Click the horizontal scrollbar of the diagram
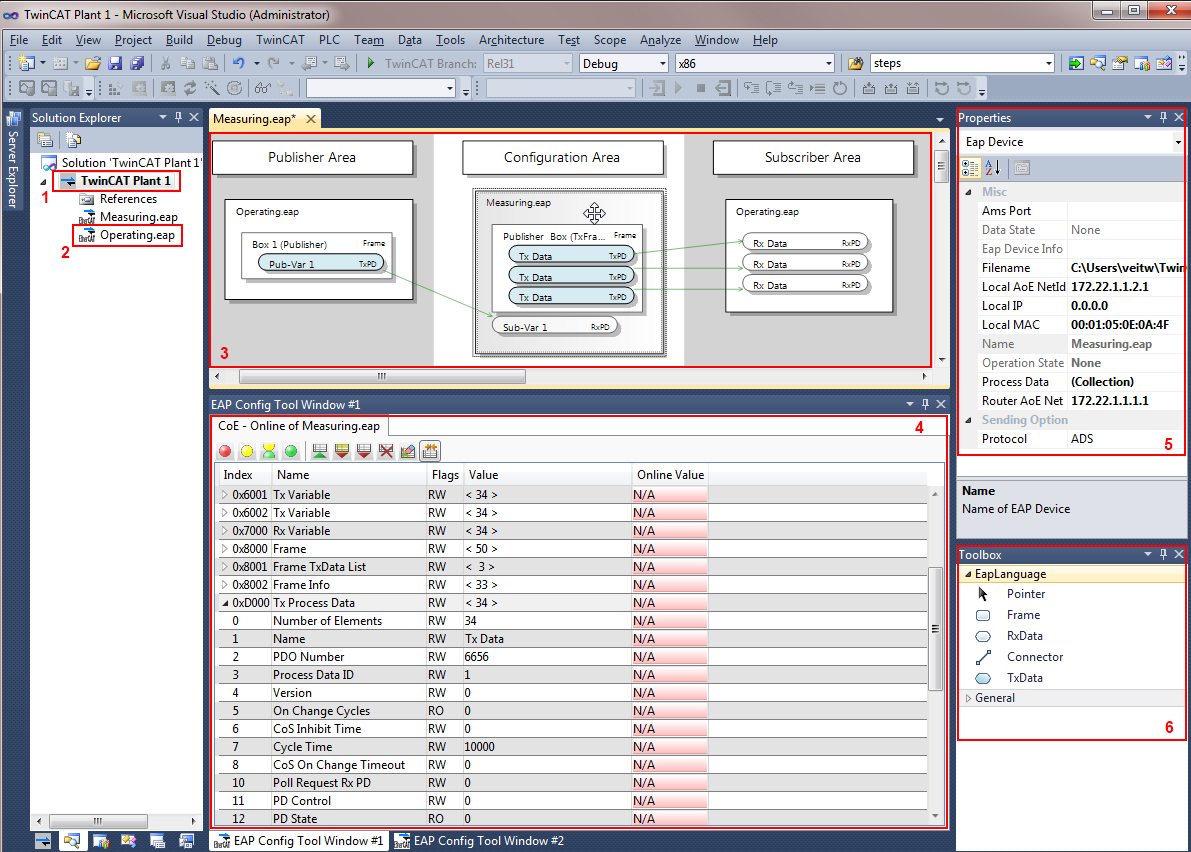 (382, 376)
